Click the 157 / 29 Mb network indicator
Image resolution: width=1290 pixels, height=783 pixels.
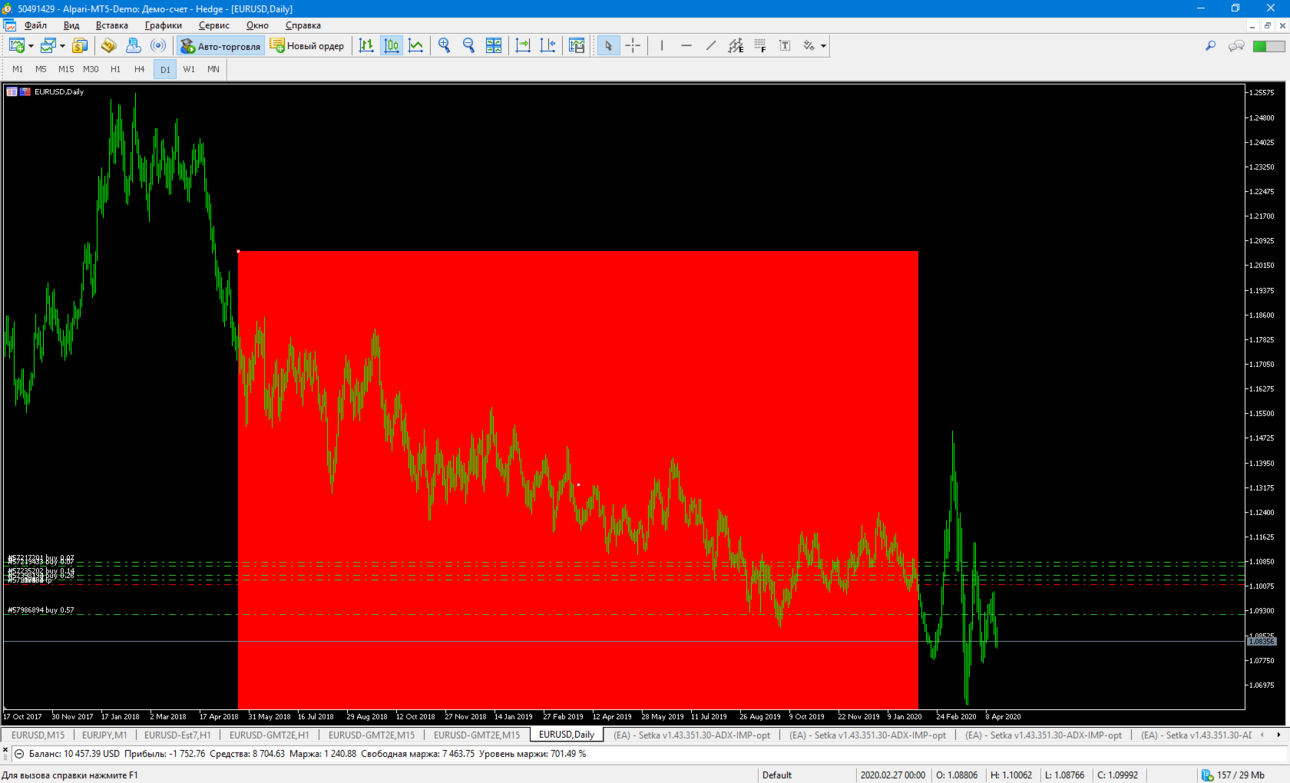click(1232, 775)
